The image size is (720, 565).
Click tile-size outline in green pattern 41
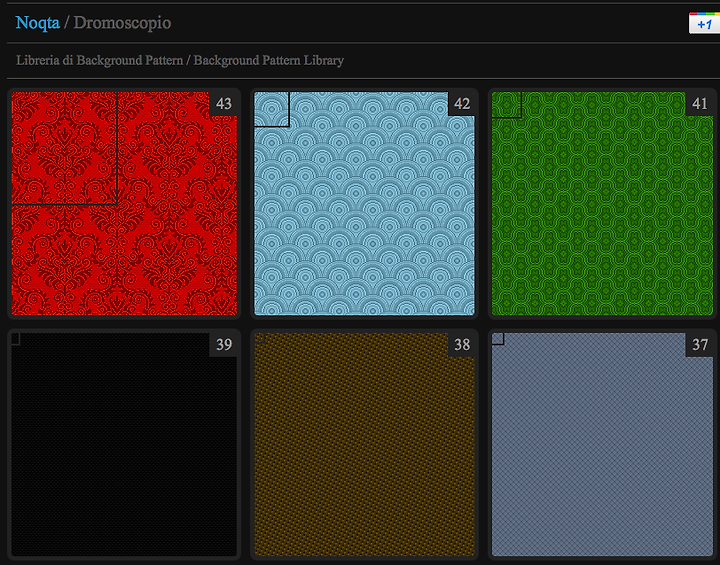[506, 105]
